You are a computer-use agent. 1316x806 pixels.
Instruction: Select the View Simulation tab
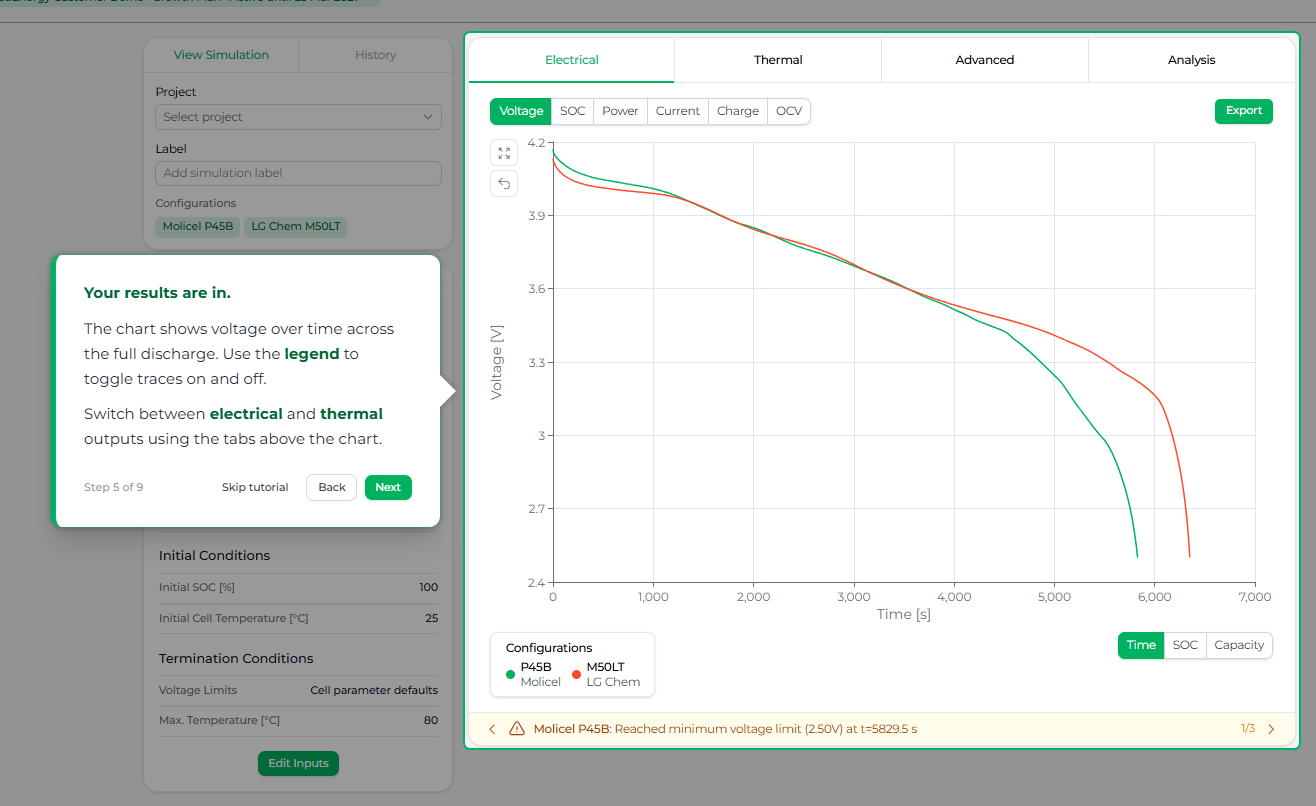click(221, 55)
